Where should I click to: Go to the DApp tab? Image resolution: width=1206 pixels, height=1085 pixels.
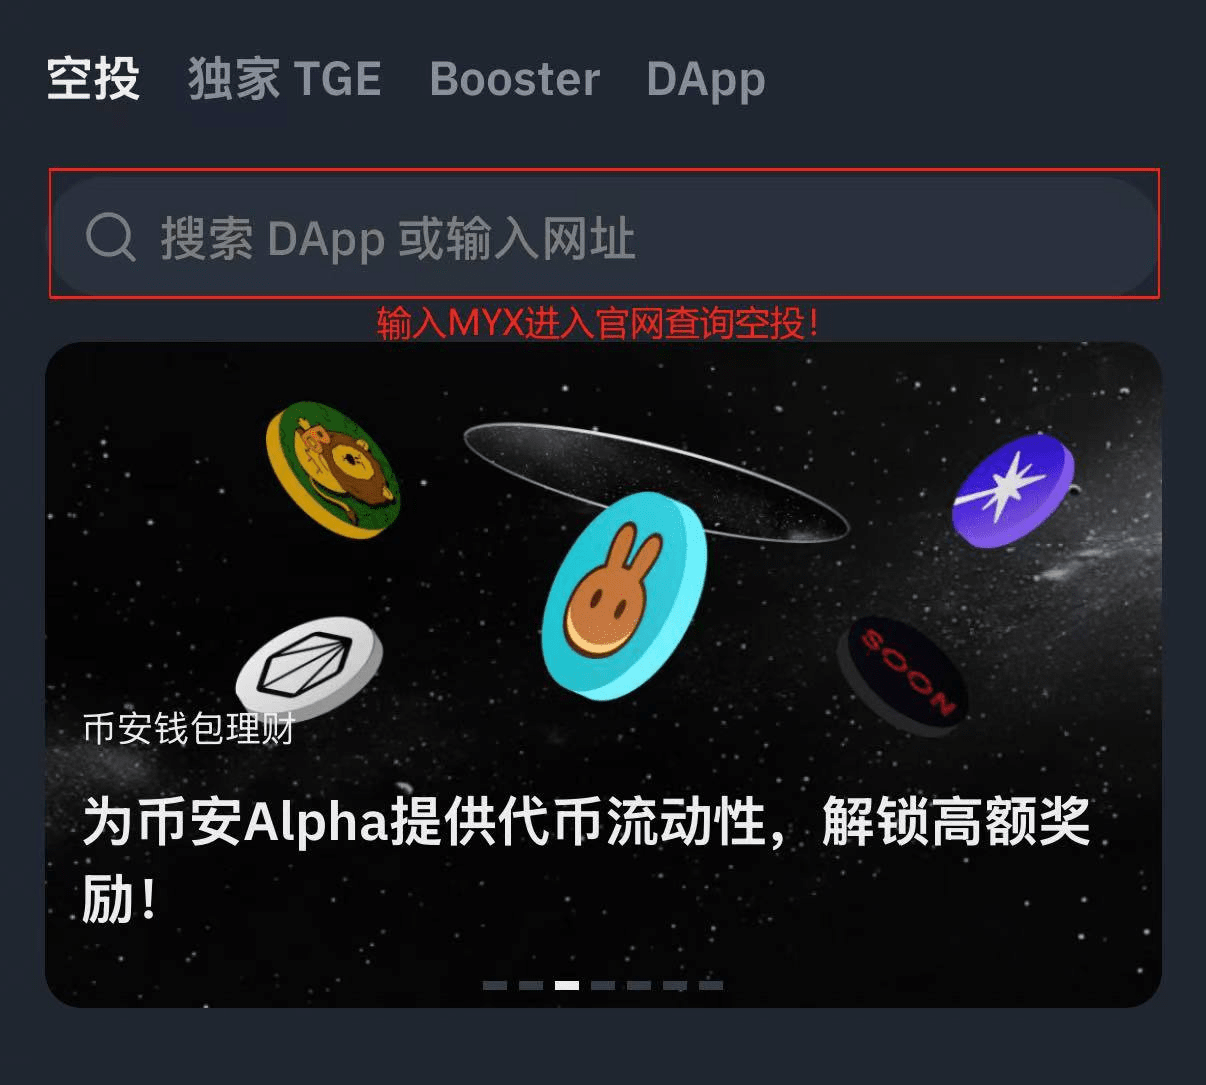pyautogui.click(x=706, y=80)
